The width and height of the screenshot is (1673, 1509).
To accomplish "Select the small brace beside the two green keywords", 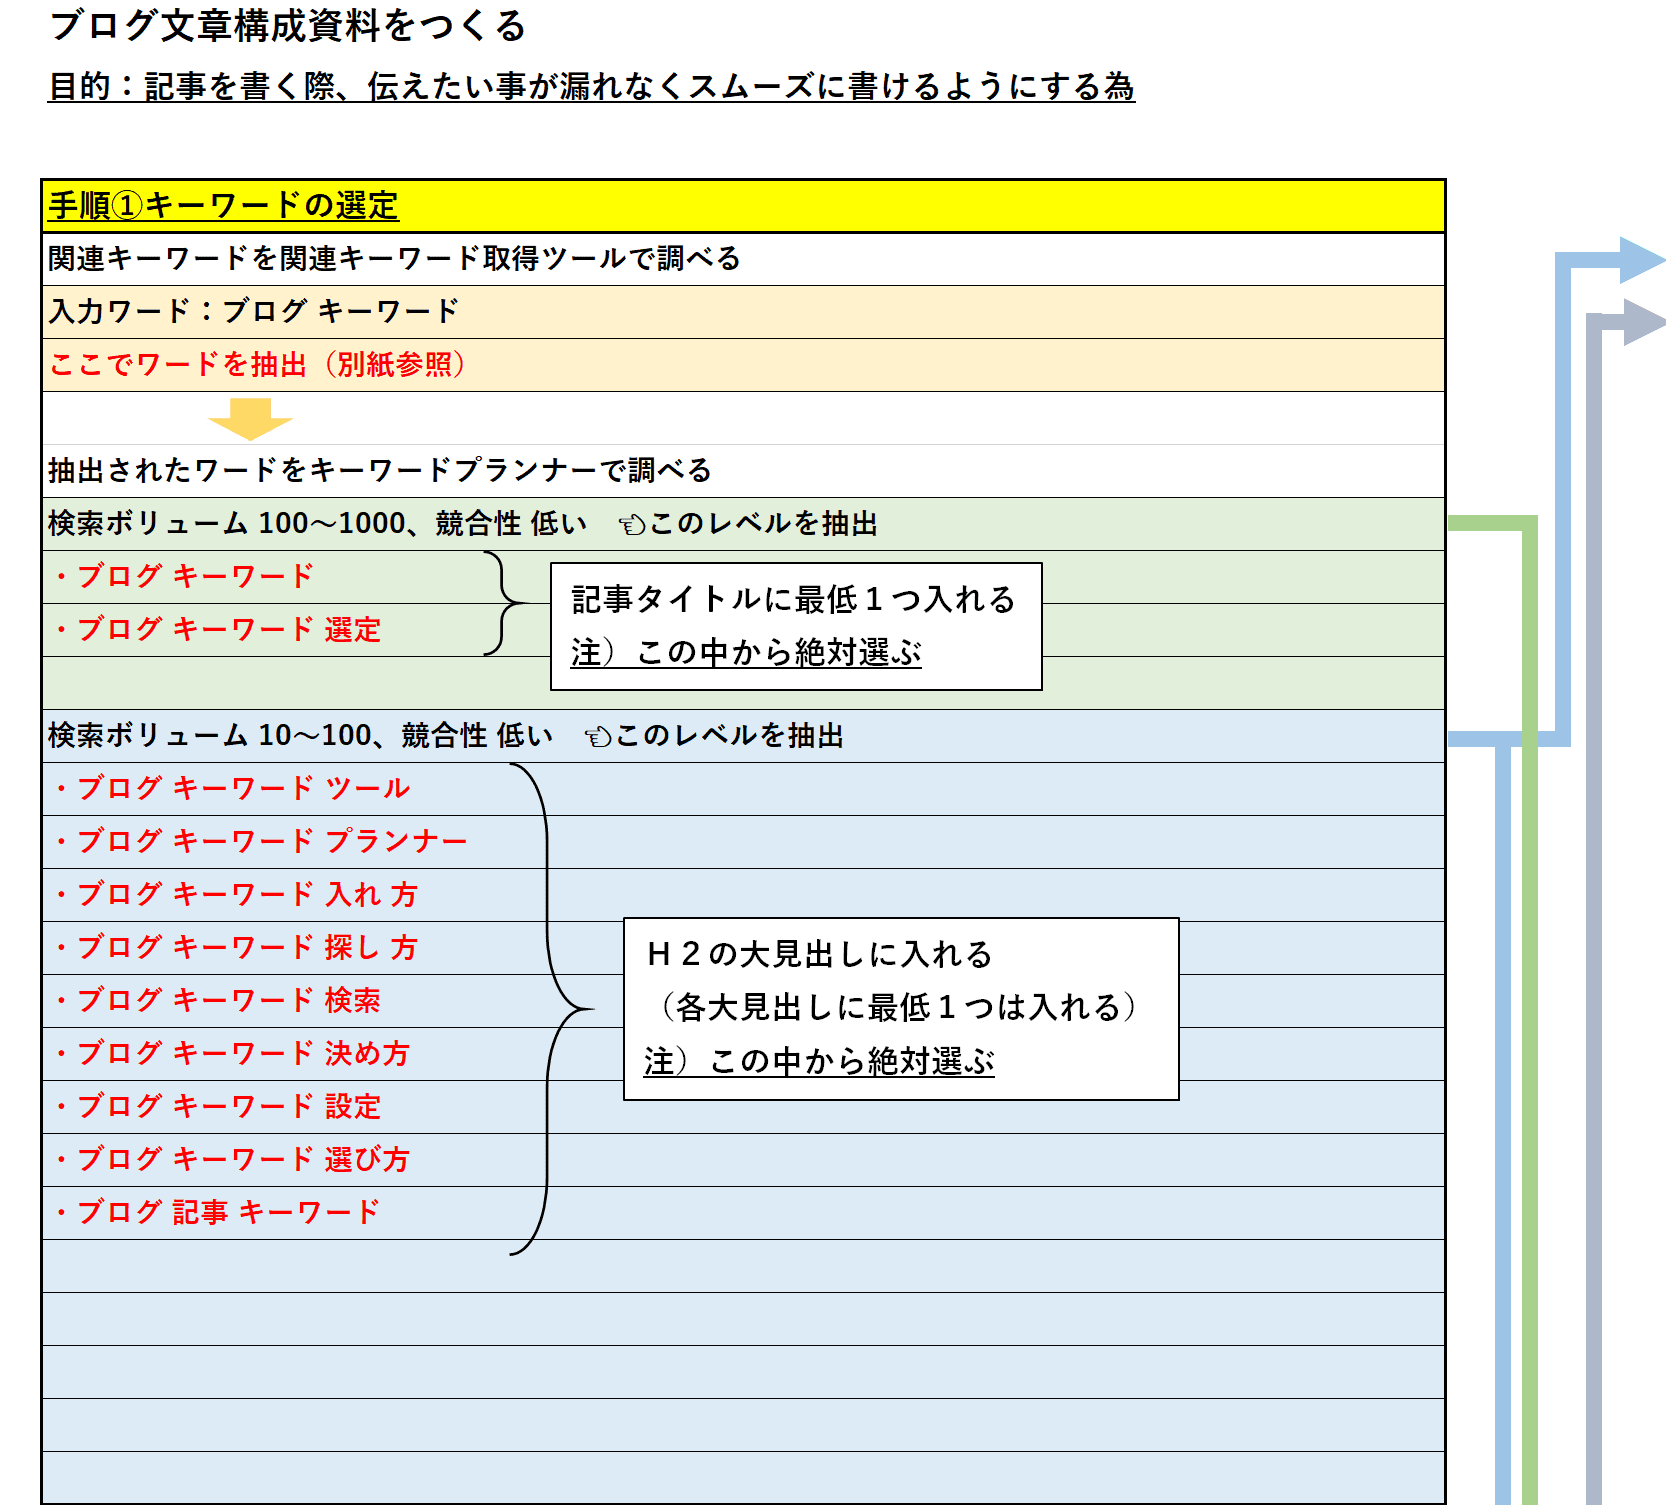I will pos(505,603).
